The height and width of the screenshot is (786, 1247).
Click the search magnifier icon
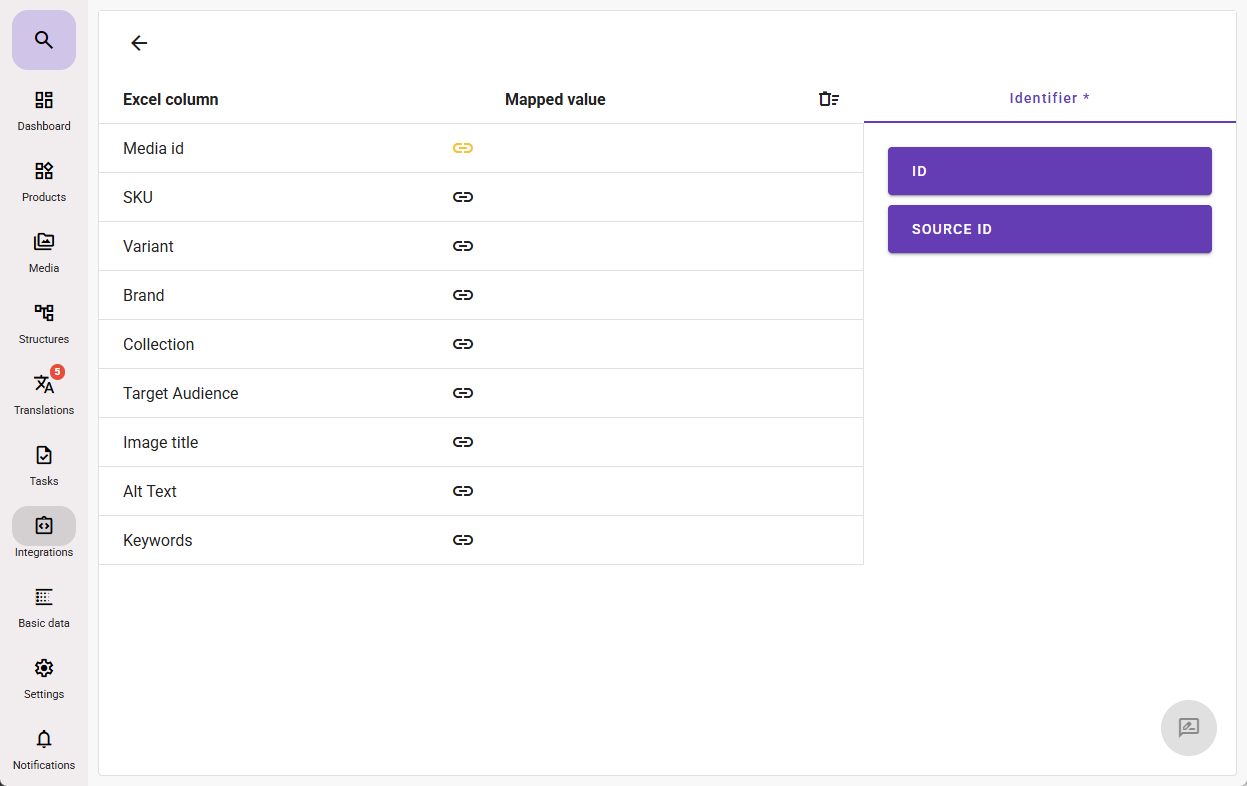[x=43, y=40]
